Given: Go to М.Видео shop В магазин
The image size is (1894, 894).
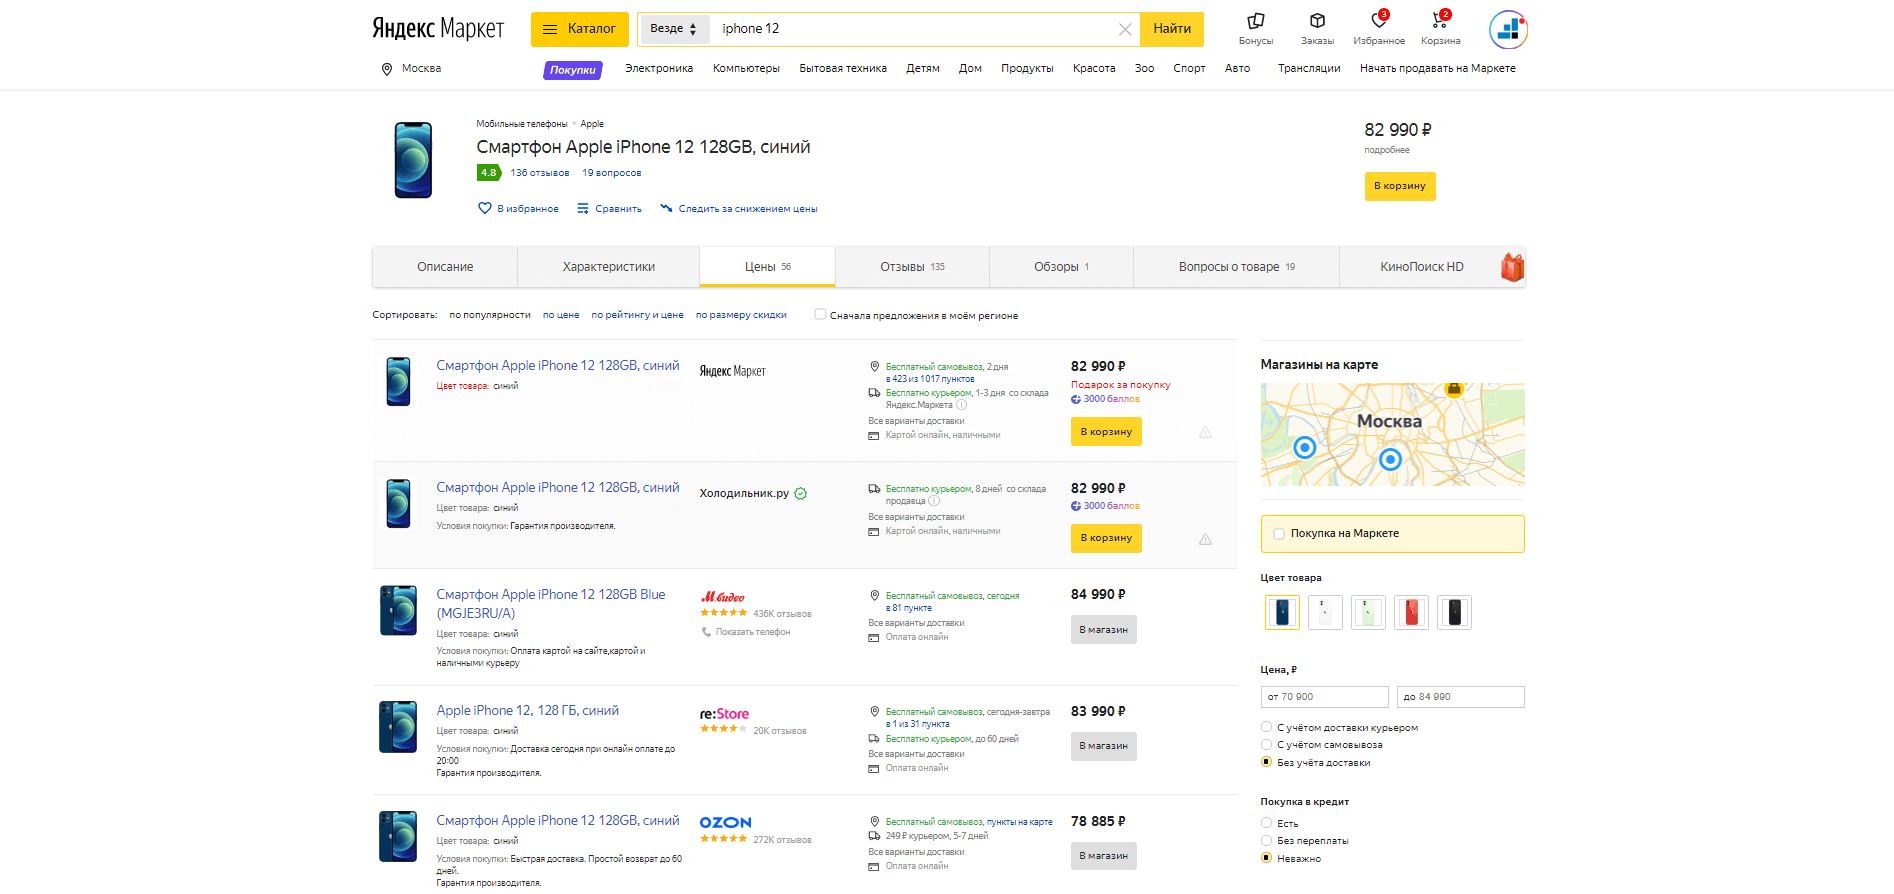Looking at the screenshot, I should coord(1104,630).
